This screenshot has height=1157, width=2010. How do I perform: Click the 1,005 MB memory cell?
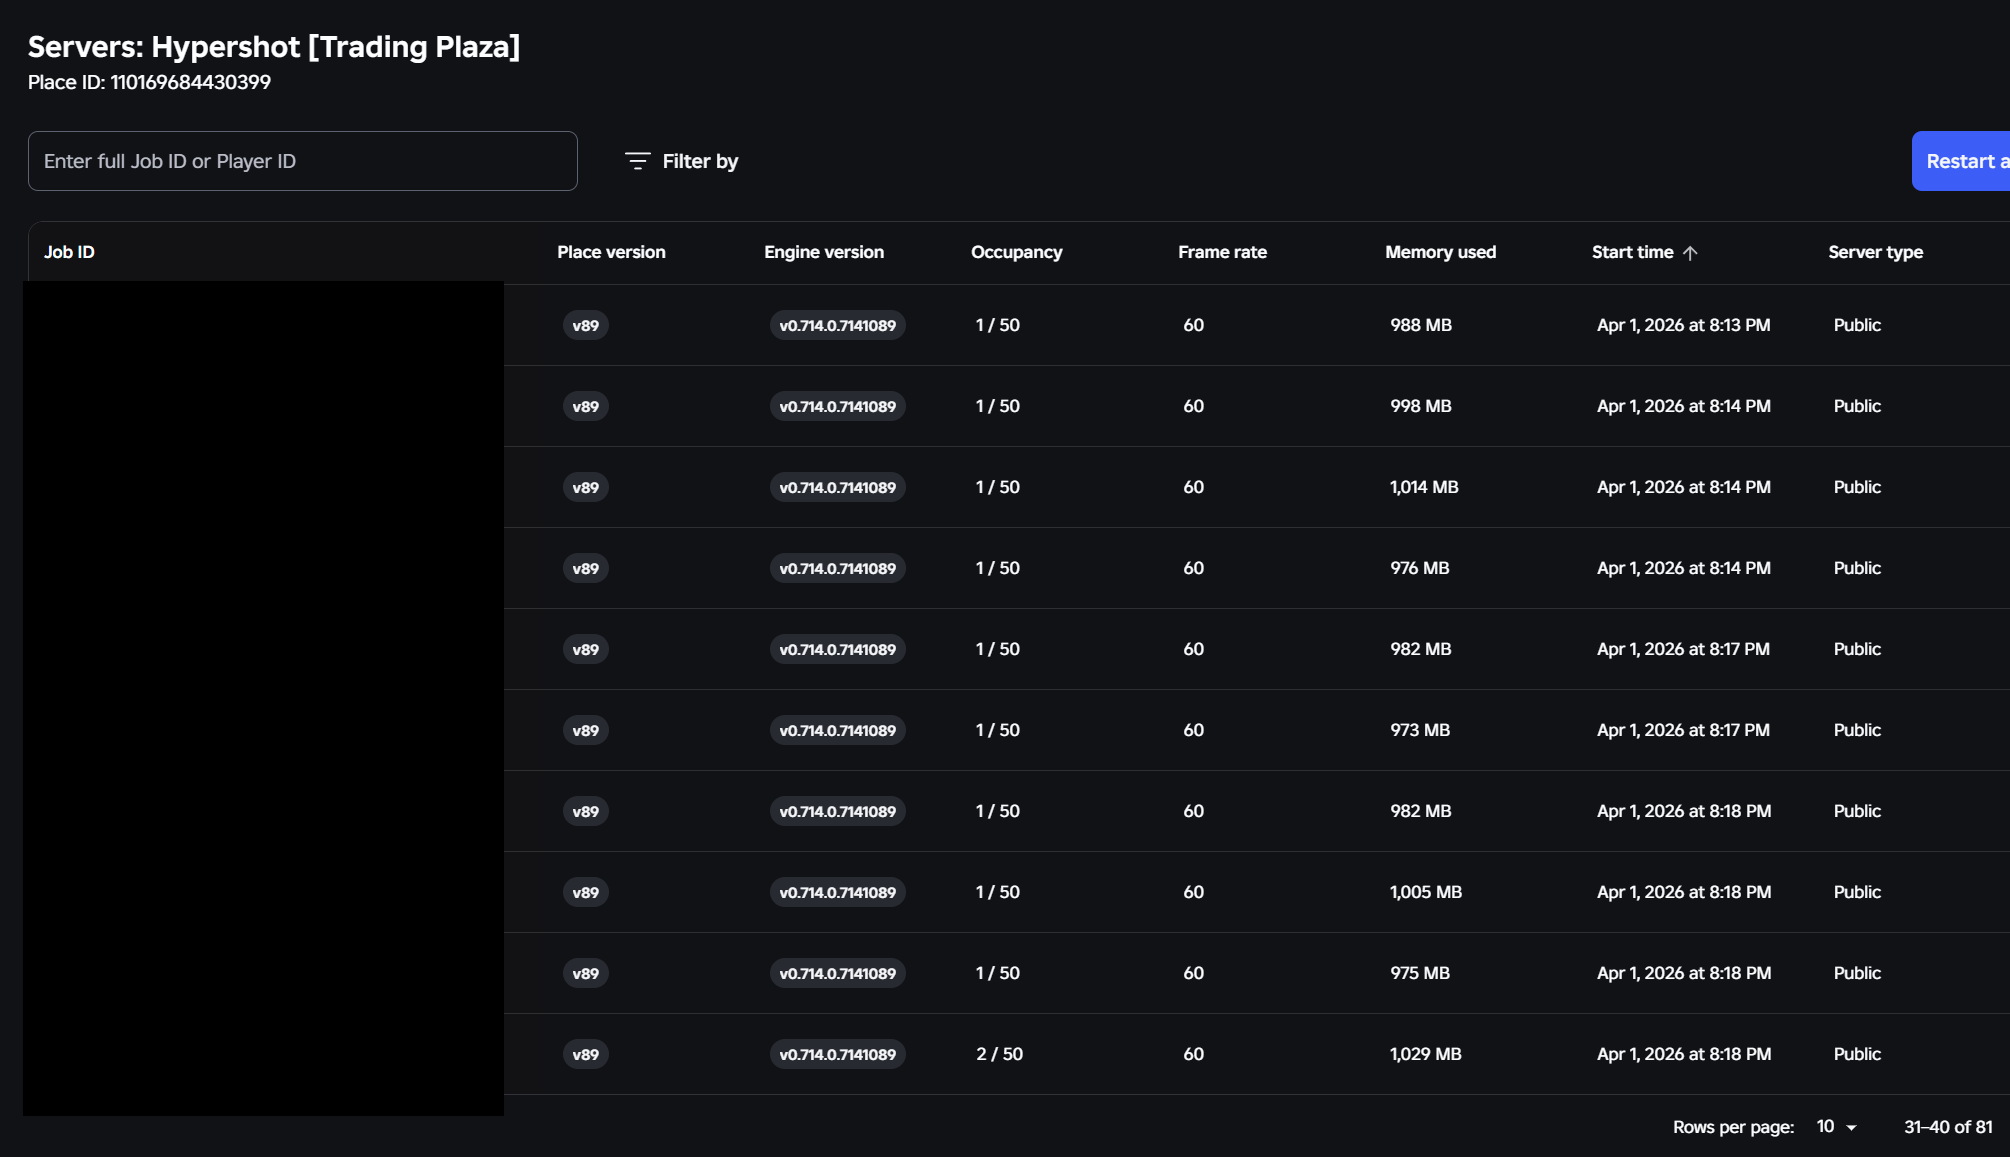[1426, 892]
